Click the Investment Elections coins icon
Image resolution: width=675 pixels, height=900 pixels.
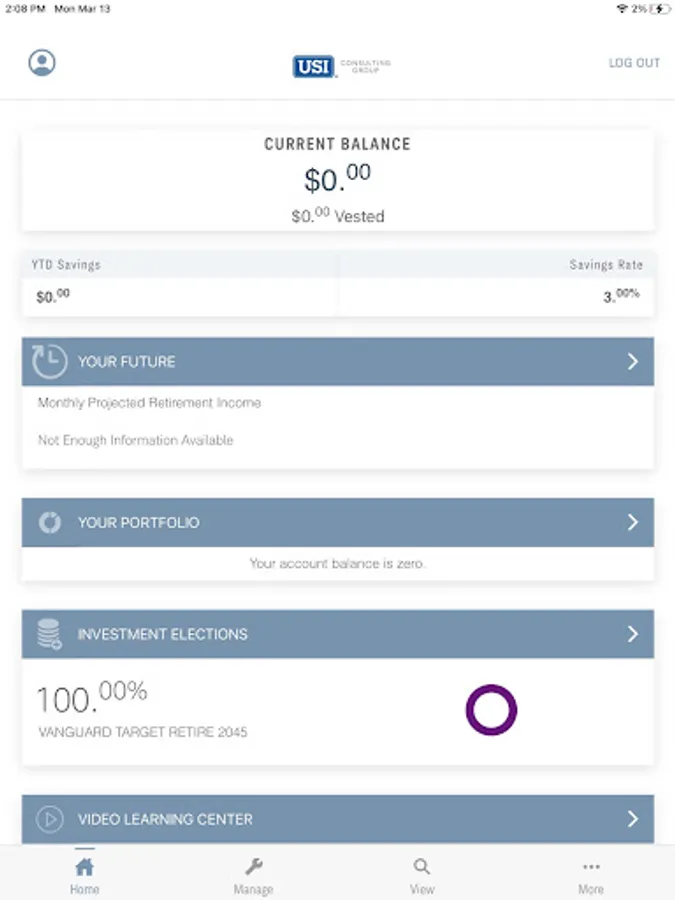[x=49, y=634]
